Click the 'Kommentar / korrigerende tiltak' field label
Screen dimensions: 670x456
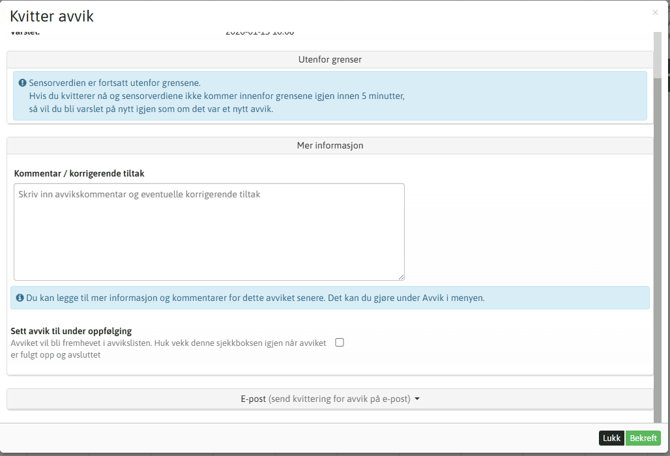coord(79,174)
